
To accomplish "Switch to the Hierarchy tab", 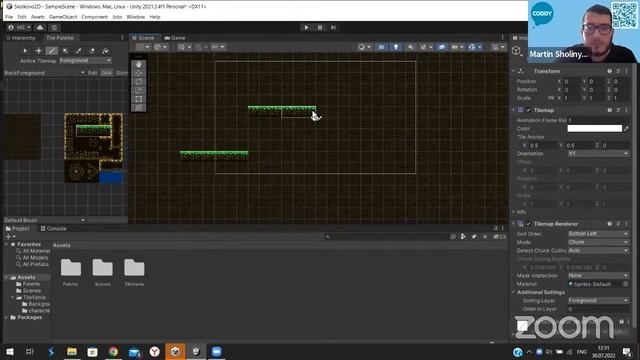I will point(21,38).
